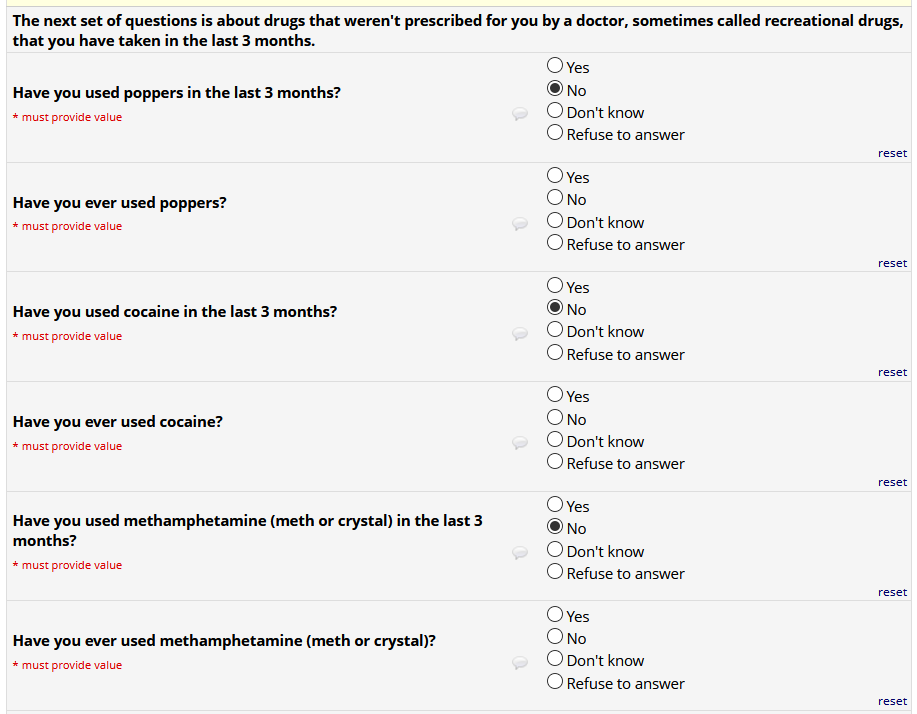Reset the poppers last 3 months answer
Screen dimensions: 917x714
click(x=892, y=153)
